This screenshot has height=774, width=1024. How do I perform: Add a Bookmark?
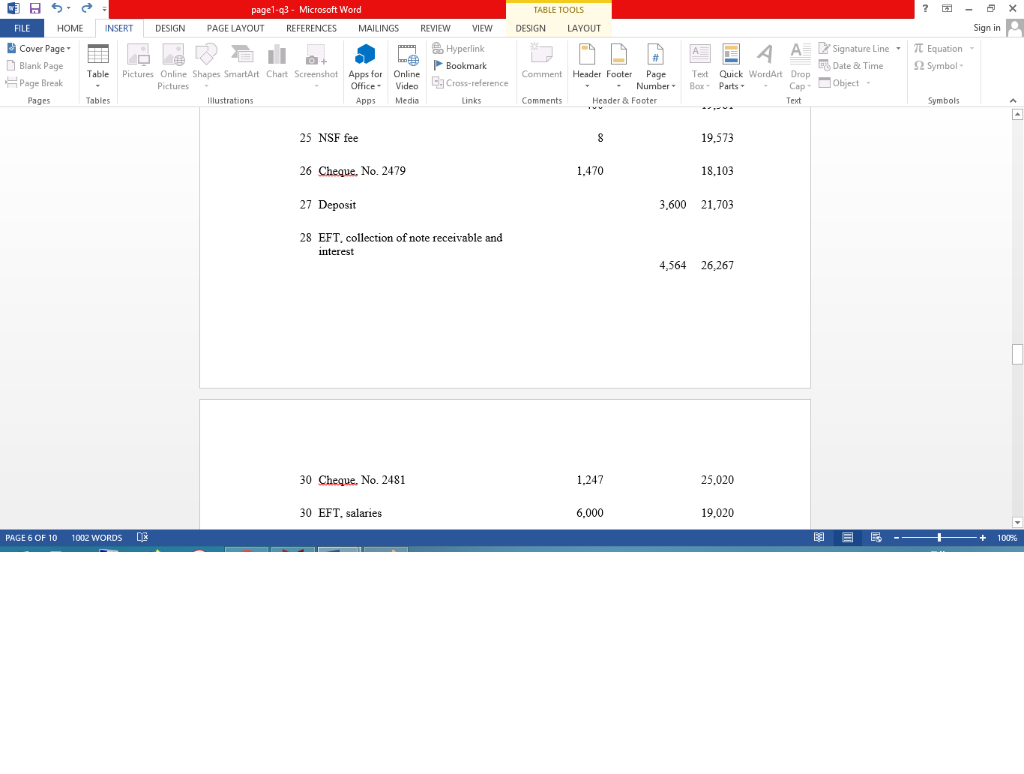(x=460, y=65)
